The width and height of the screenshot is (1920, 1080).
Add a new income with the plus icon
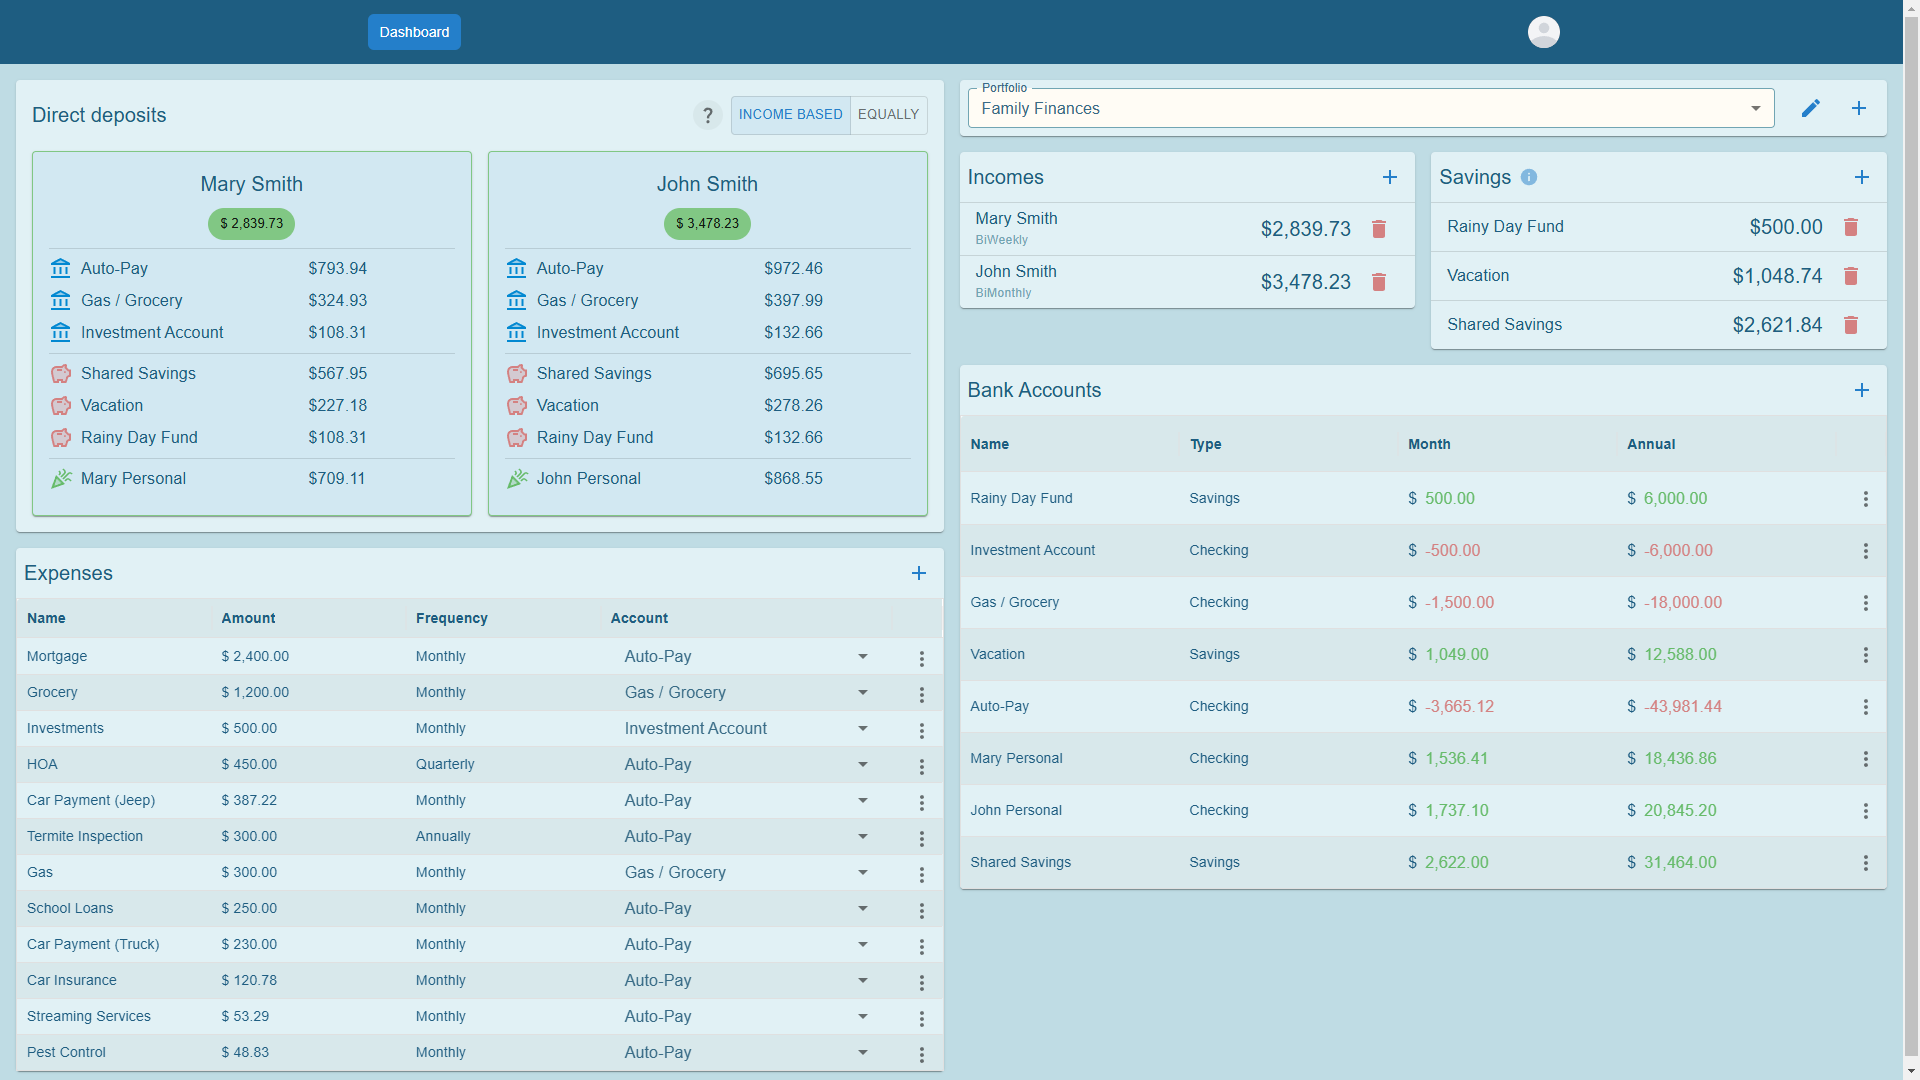click(x=1390, y=177)
